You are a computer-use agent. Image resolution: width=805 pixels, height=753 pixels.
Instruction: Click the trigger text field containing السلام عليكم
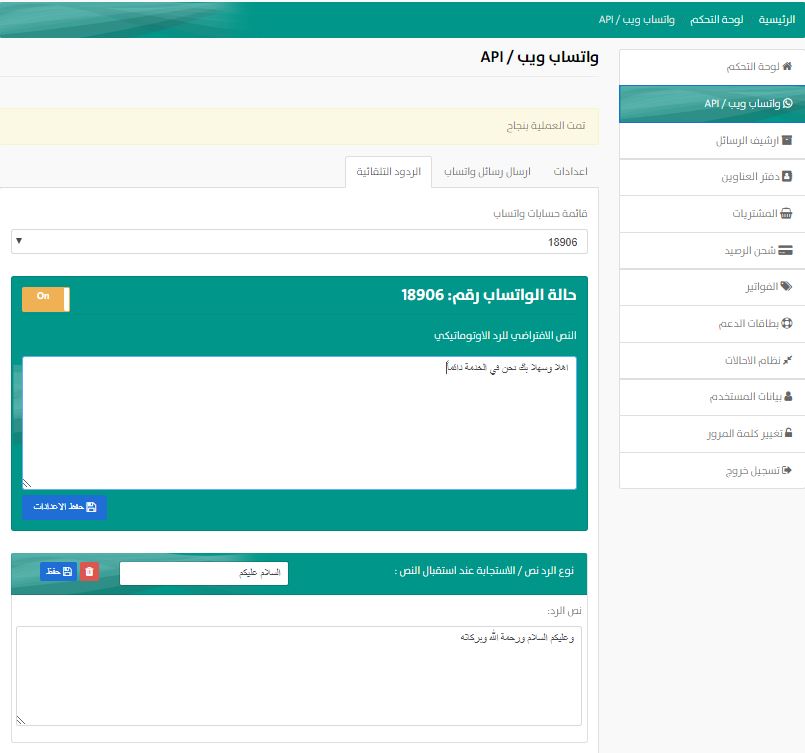pyautogui.click(x=204, y=573)
